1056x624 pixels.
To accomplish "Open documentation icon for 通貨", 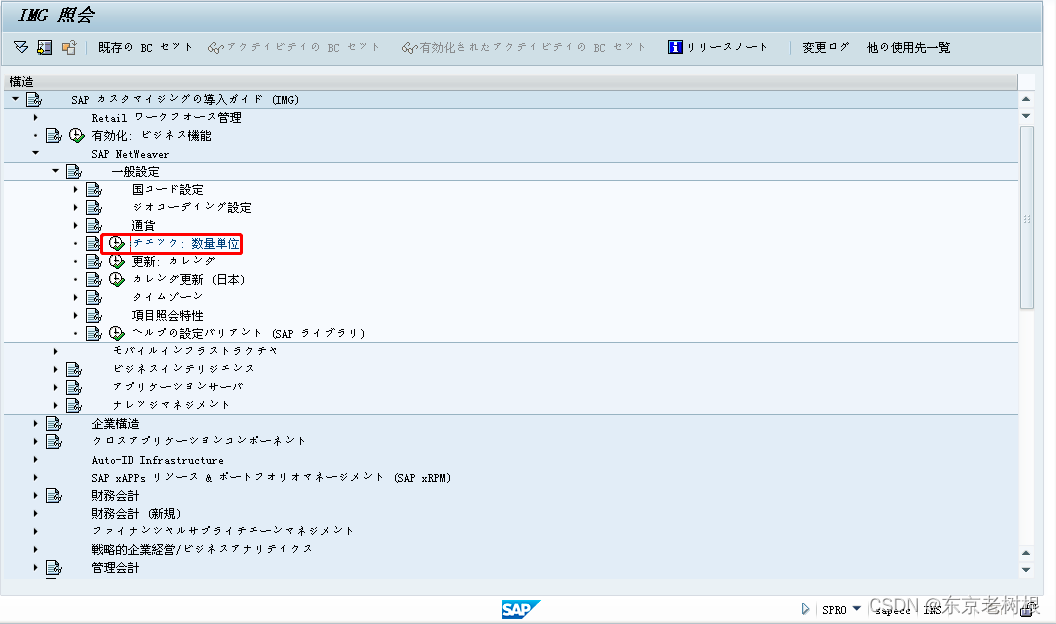I will 94,226.
